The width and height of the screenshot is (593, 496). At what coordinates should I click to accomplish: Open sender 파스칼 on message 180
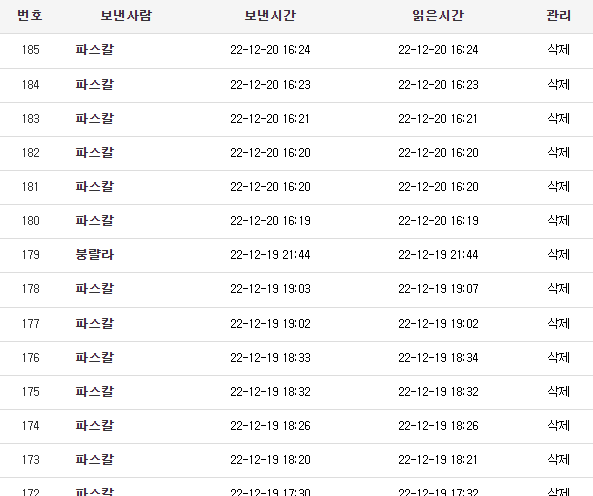95,220
